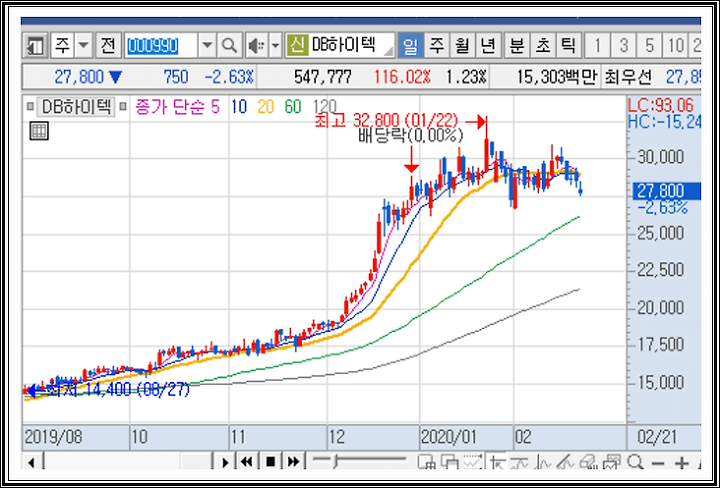Click the scrollbar right arrow
Image resolution: width=720 pixels, height=488 pixels.
tap(225, 462)
